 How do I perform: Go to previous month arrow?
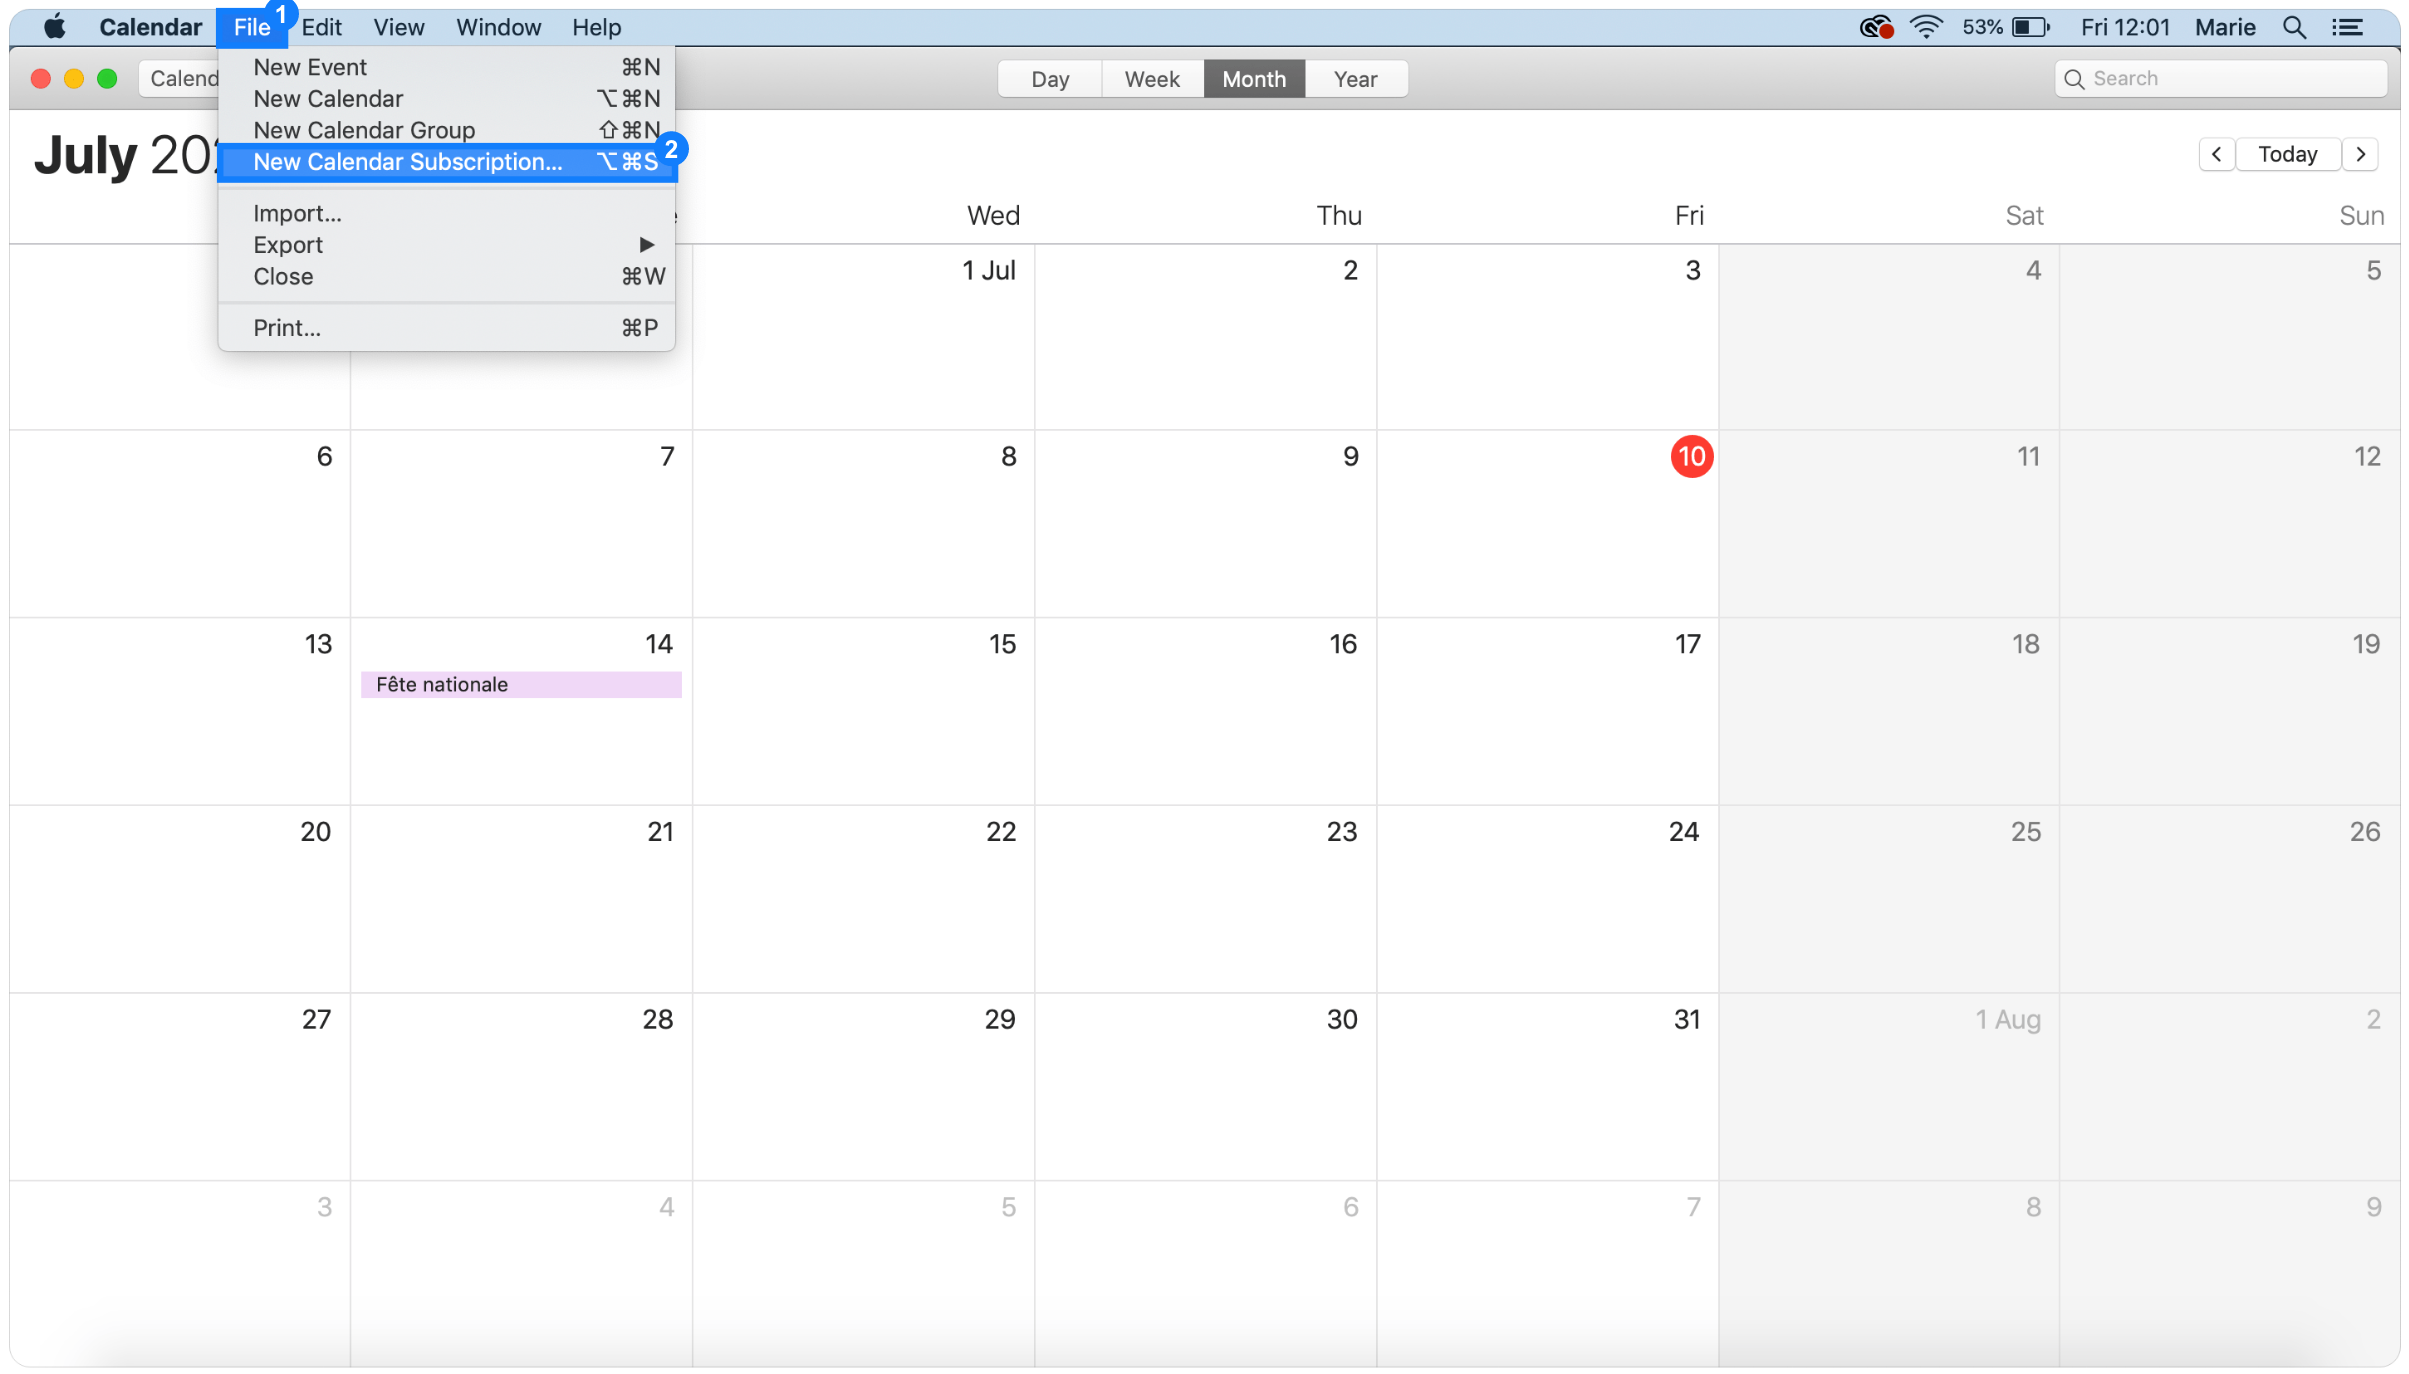click(2216, 154)
